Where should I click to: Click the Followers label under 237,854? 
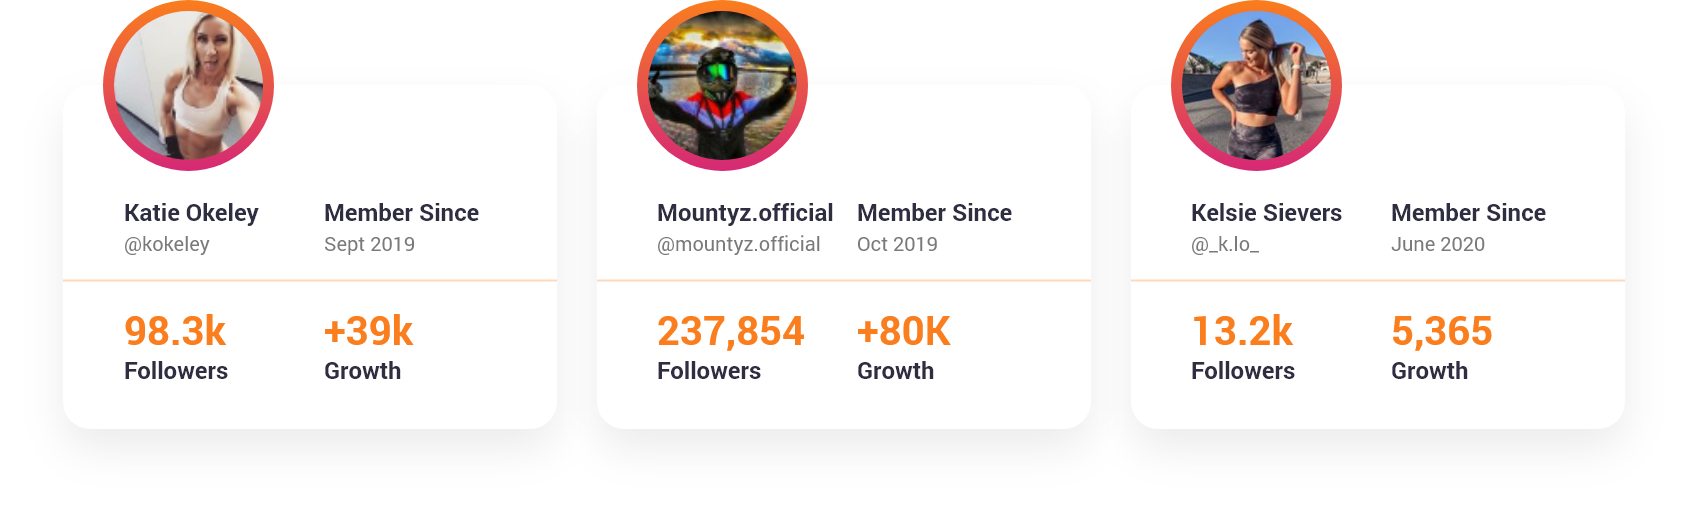click(x=708, y=371)
